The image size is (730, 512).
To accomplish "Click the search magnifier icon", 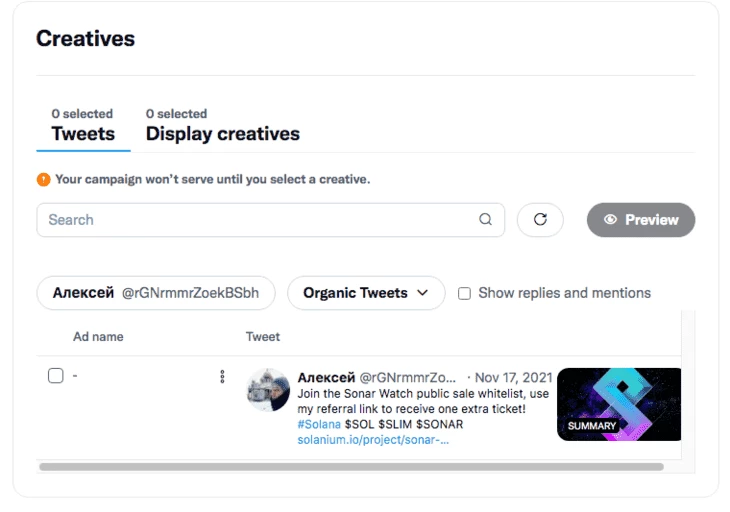I will [x=485, y=219].
